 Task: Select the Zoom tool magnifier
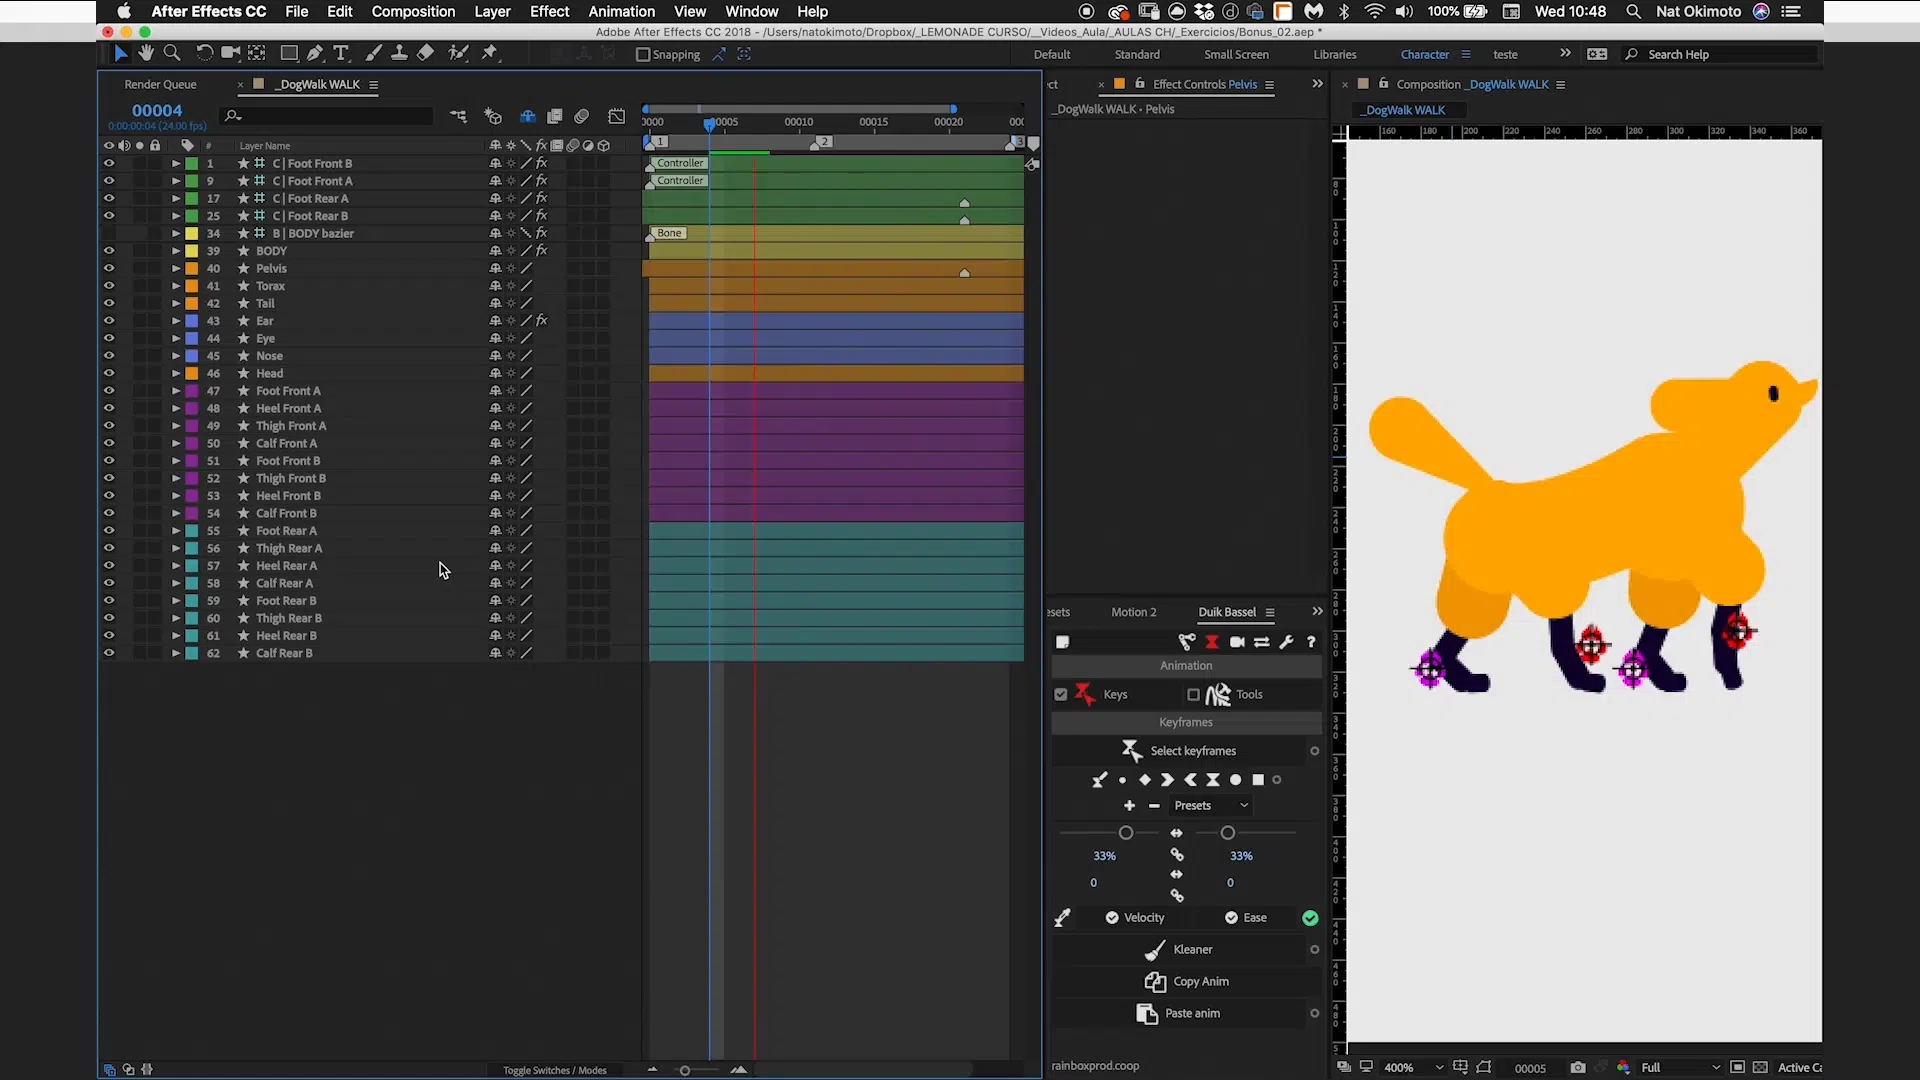[172, 53]
